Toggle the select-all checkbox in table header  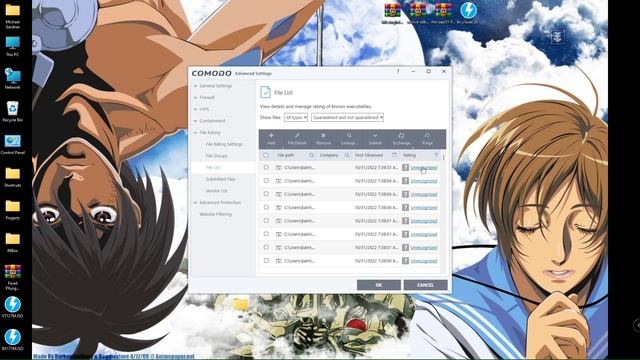pyautogui.click(x=266, y=155)
